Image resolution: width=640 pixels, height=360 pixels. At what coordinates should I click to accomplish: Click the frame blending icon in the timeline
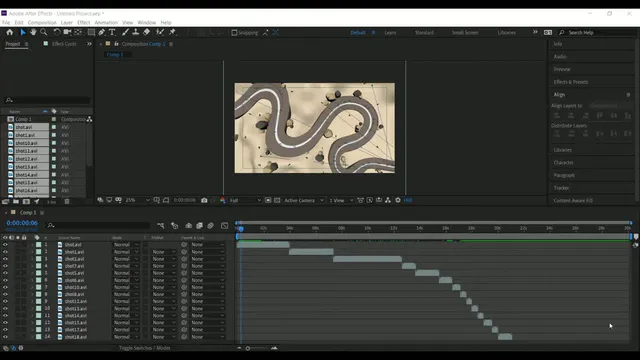200,225
